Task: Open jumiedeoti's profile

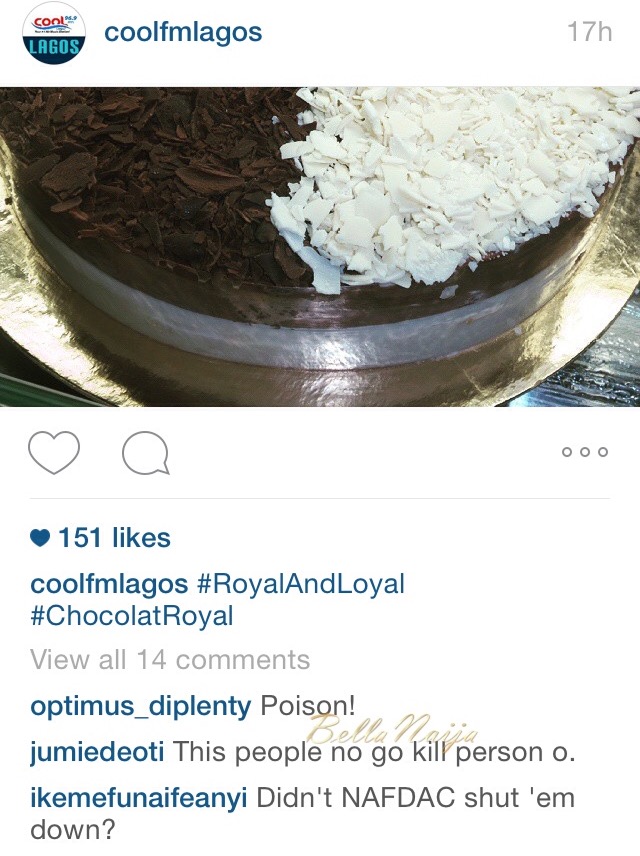Action: tap(97, 752)
